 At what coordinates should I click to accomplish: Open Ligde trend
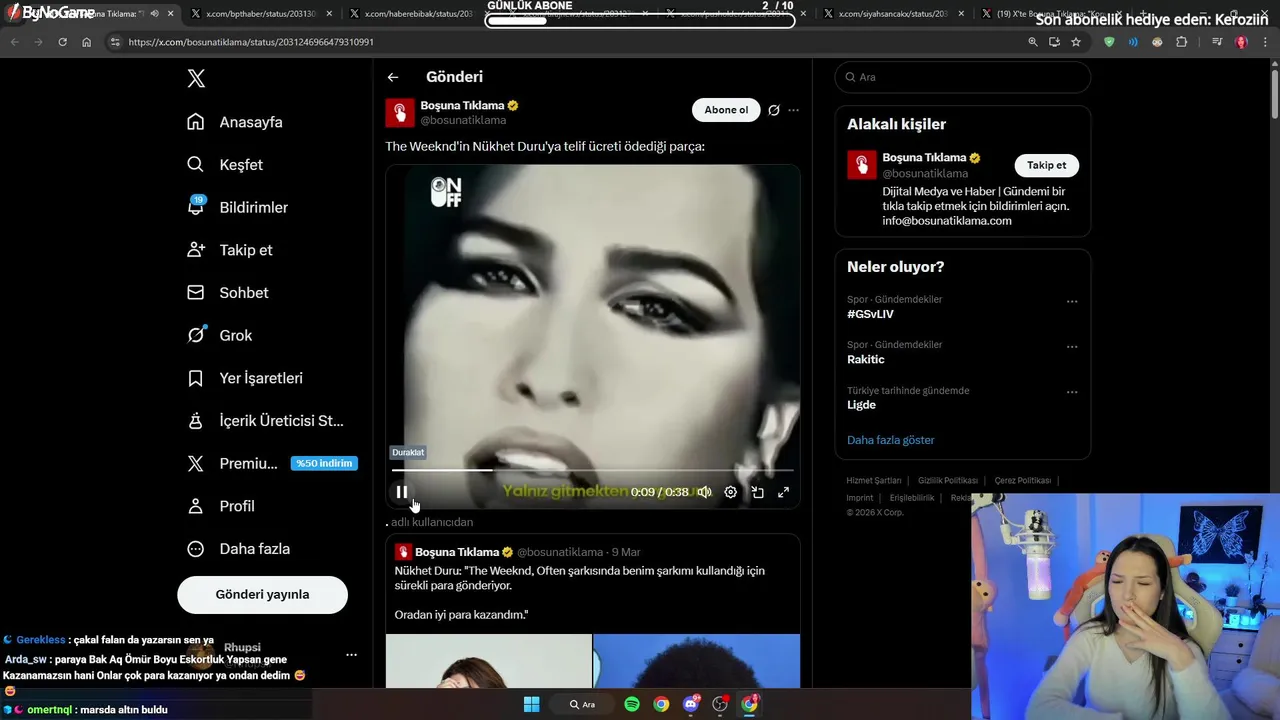point(861,405)
